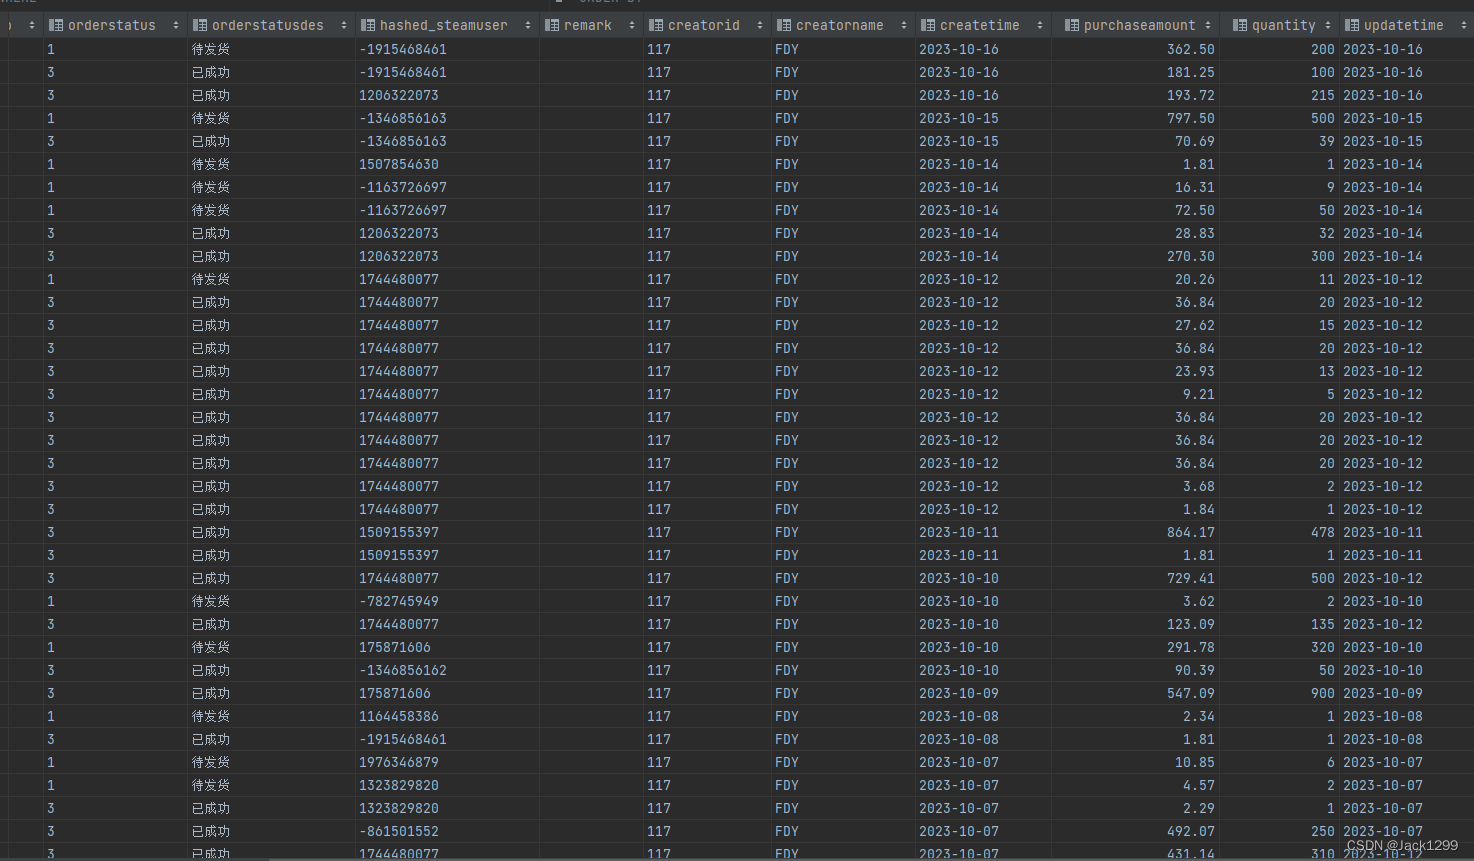Click the remark column icon
1474x861 pixels.
[552, 25]
